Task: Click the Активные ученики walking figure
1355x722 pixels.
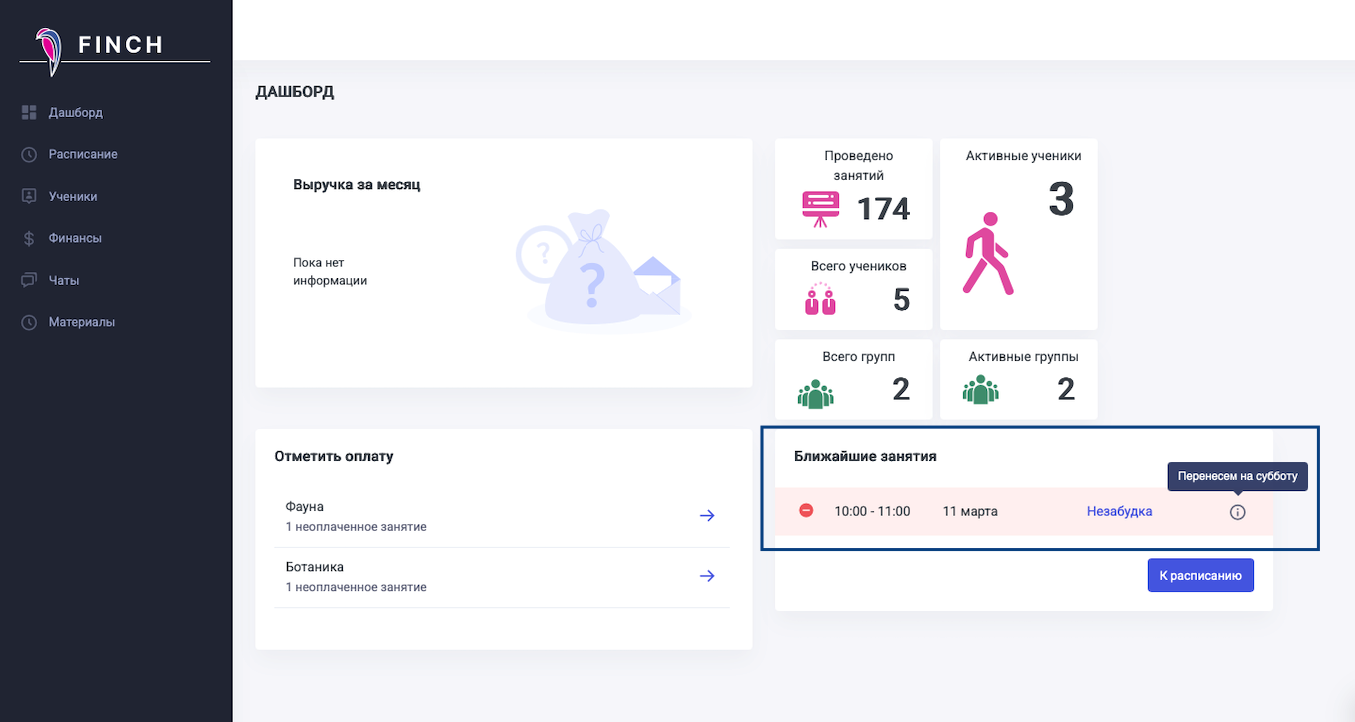Action: click(x=987, y=253)
